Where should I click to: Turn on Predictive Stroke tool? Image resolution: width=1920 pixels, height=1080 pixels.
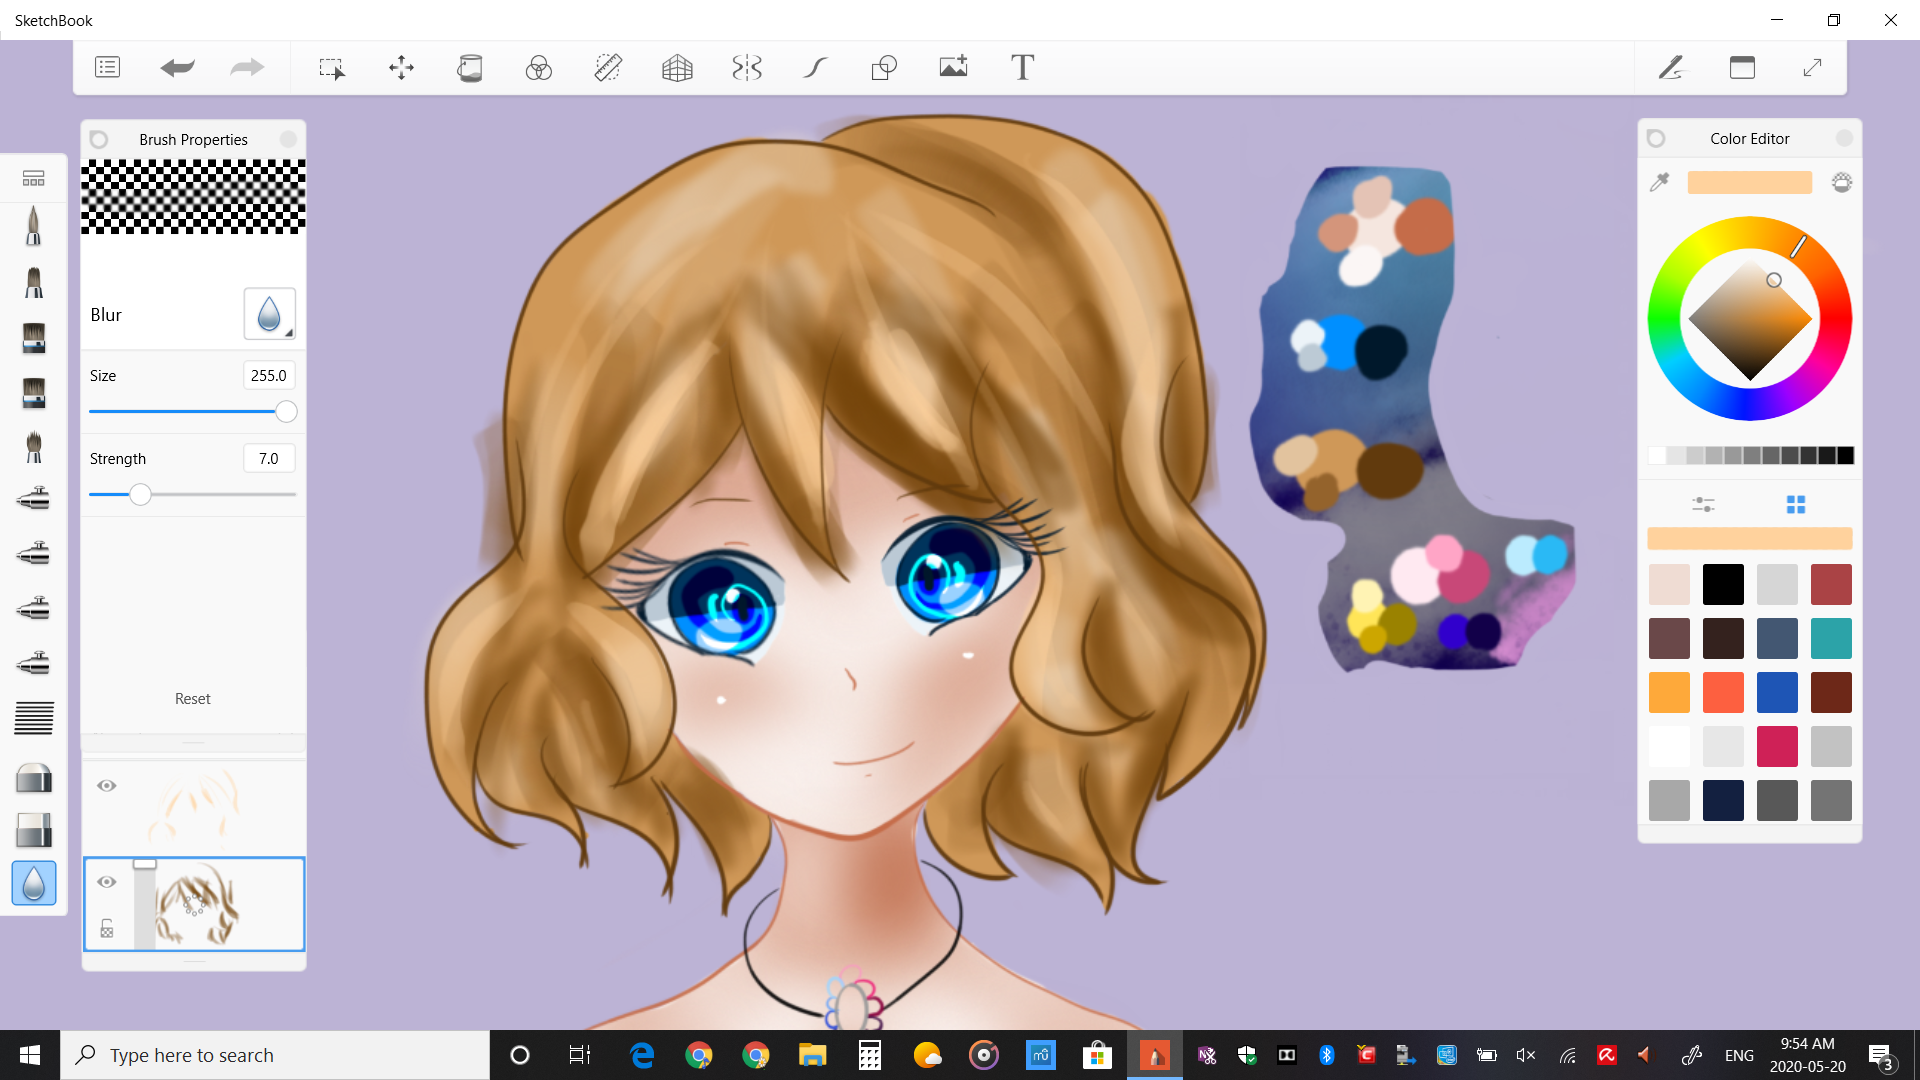coord(816,67)
